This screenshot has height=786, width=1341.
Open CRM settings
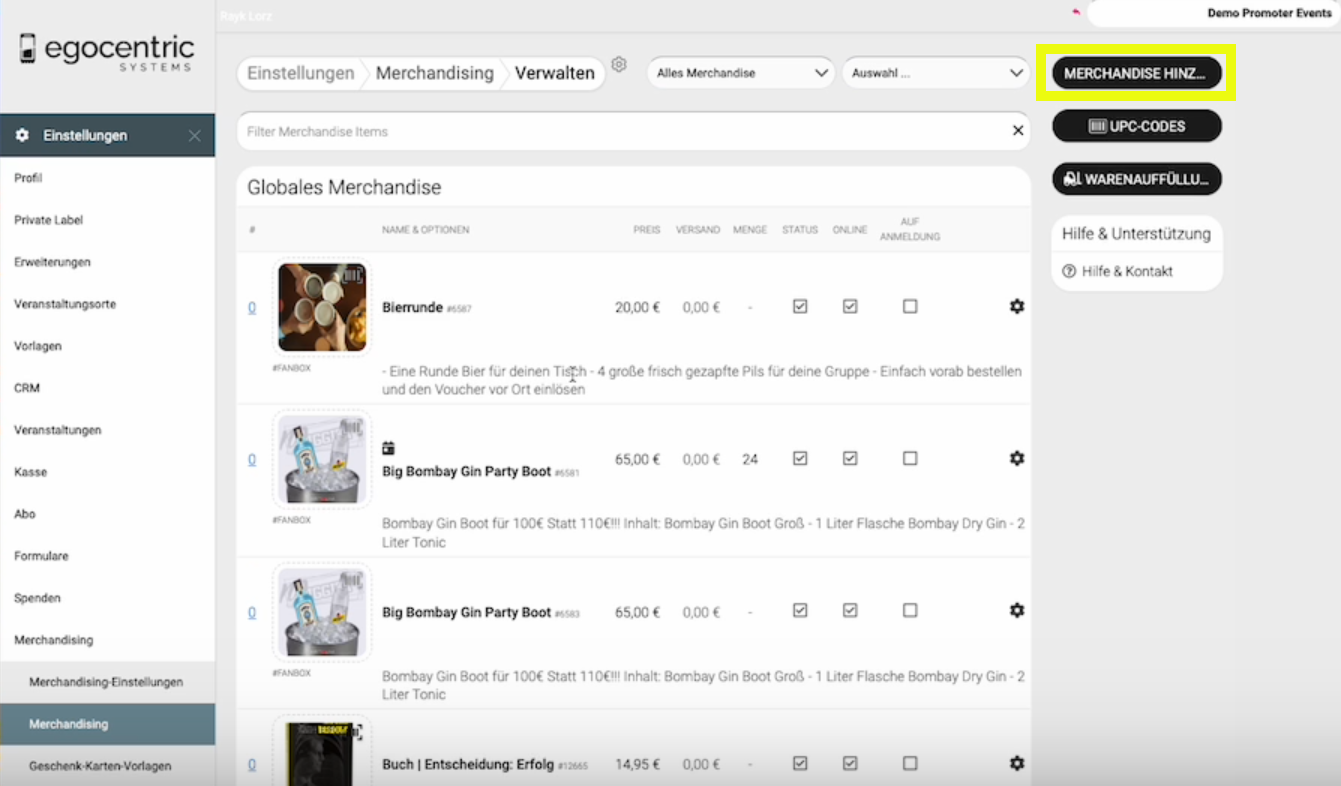pyautogui.click(x=27, y=388)
